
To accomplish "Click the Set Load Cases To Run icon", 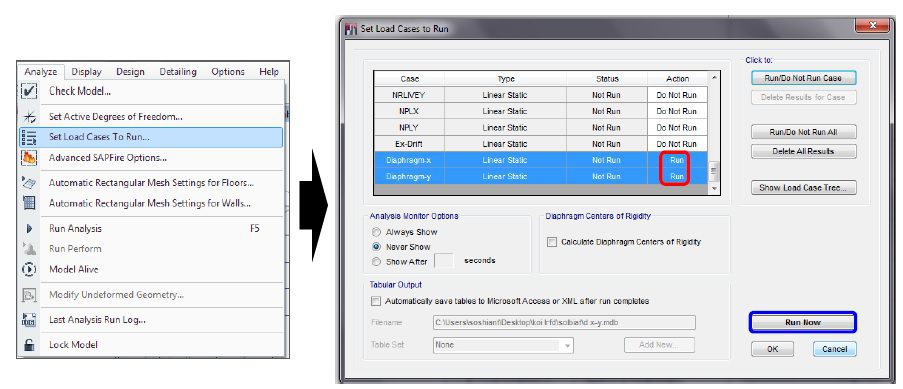I will (29, 137).
